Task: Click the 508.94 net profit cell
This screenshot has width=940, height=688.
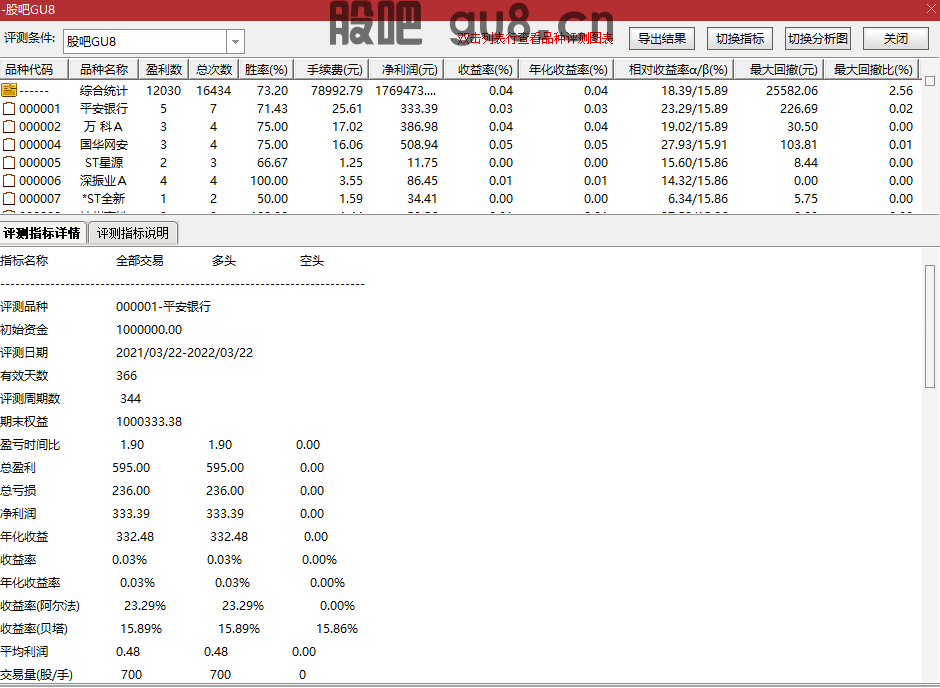Action: tap(418, 144)
